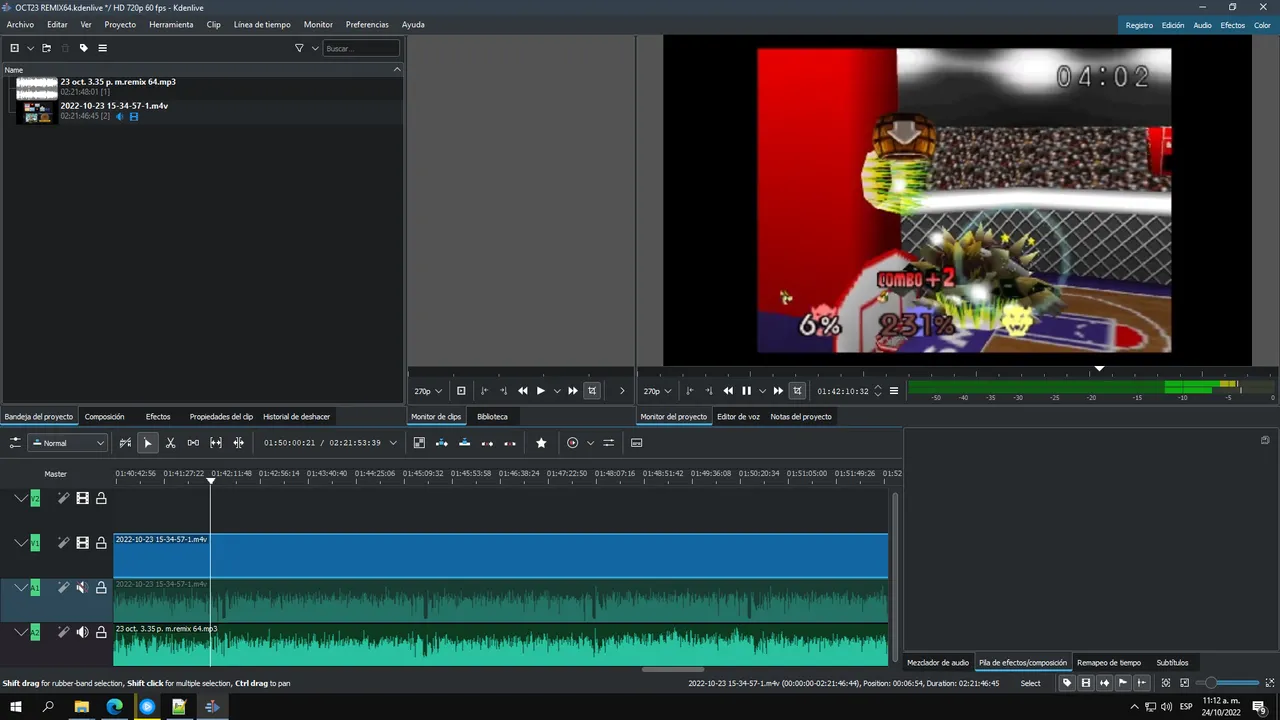Viewport: 1280px width, 720px height.
Task: Pause playback in project monitor
Action: 746,391
